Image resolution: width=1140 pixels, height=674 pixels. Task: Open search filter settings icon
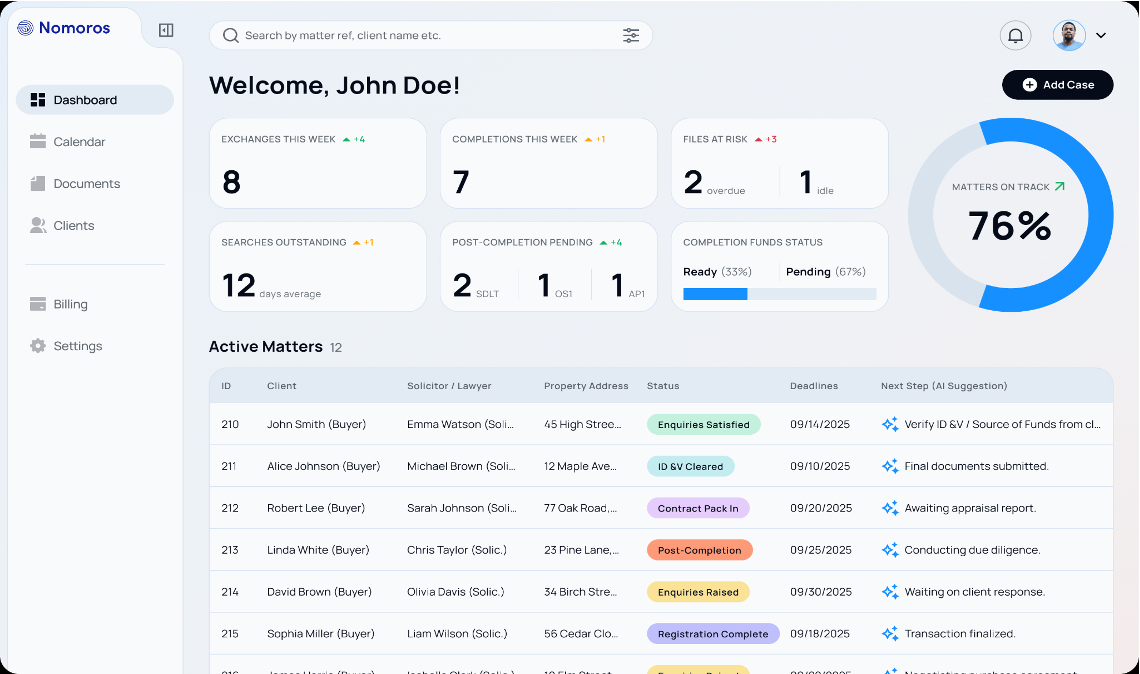click(631, 36)
